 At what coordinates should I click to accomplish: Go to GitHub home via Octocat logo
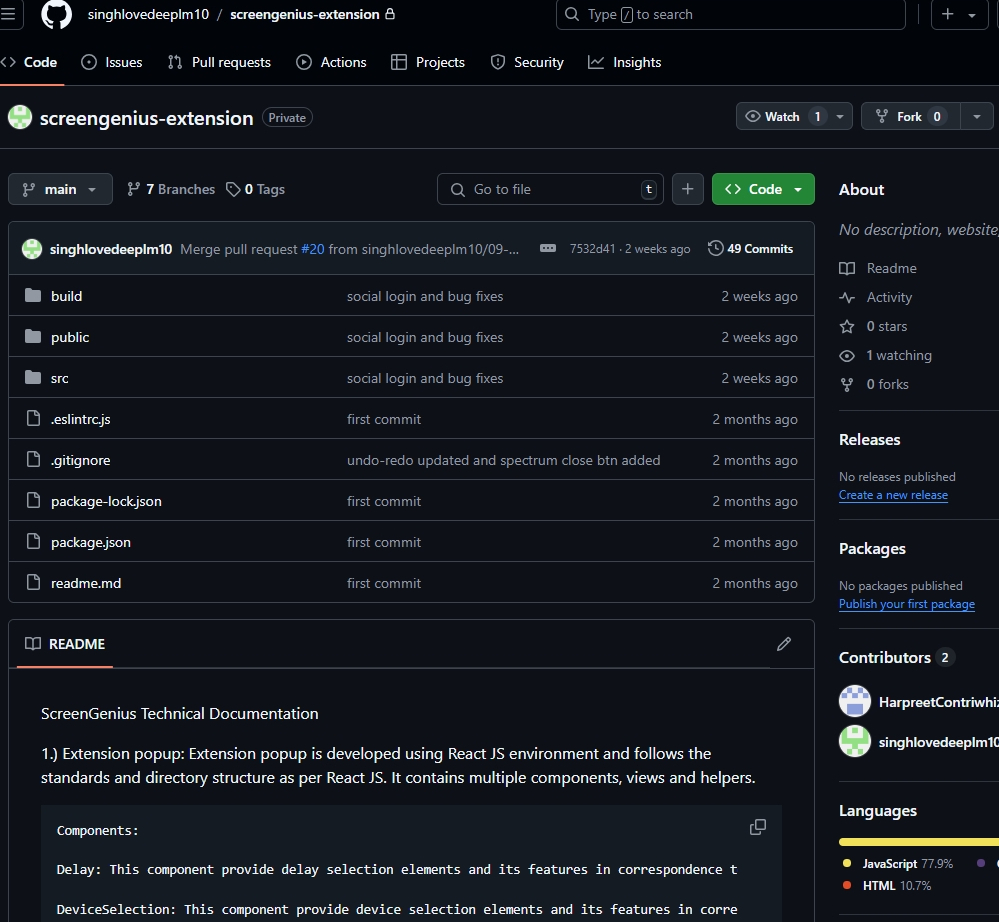(x=57, y=14)
